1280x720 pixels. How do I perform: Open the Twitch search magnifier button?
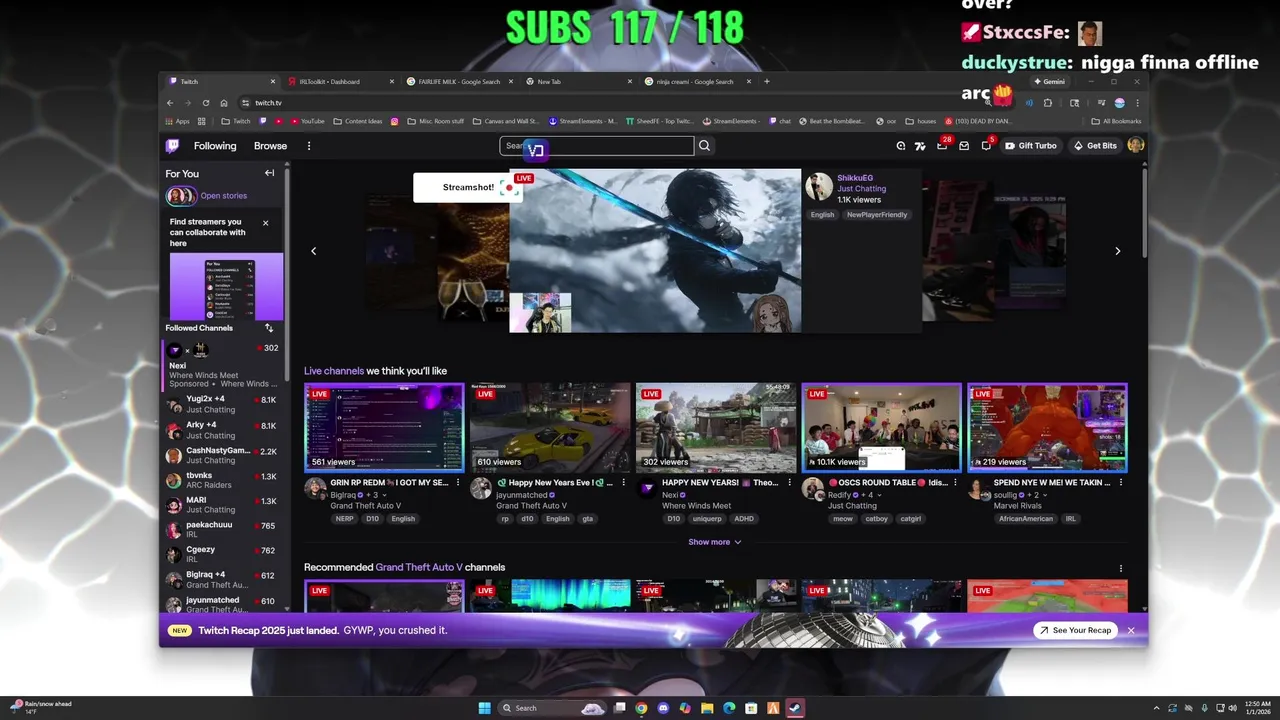[705, 146]
